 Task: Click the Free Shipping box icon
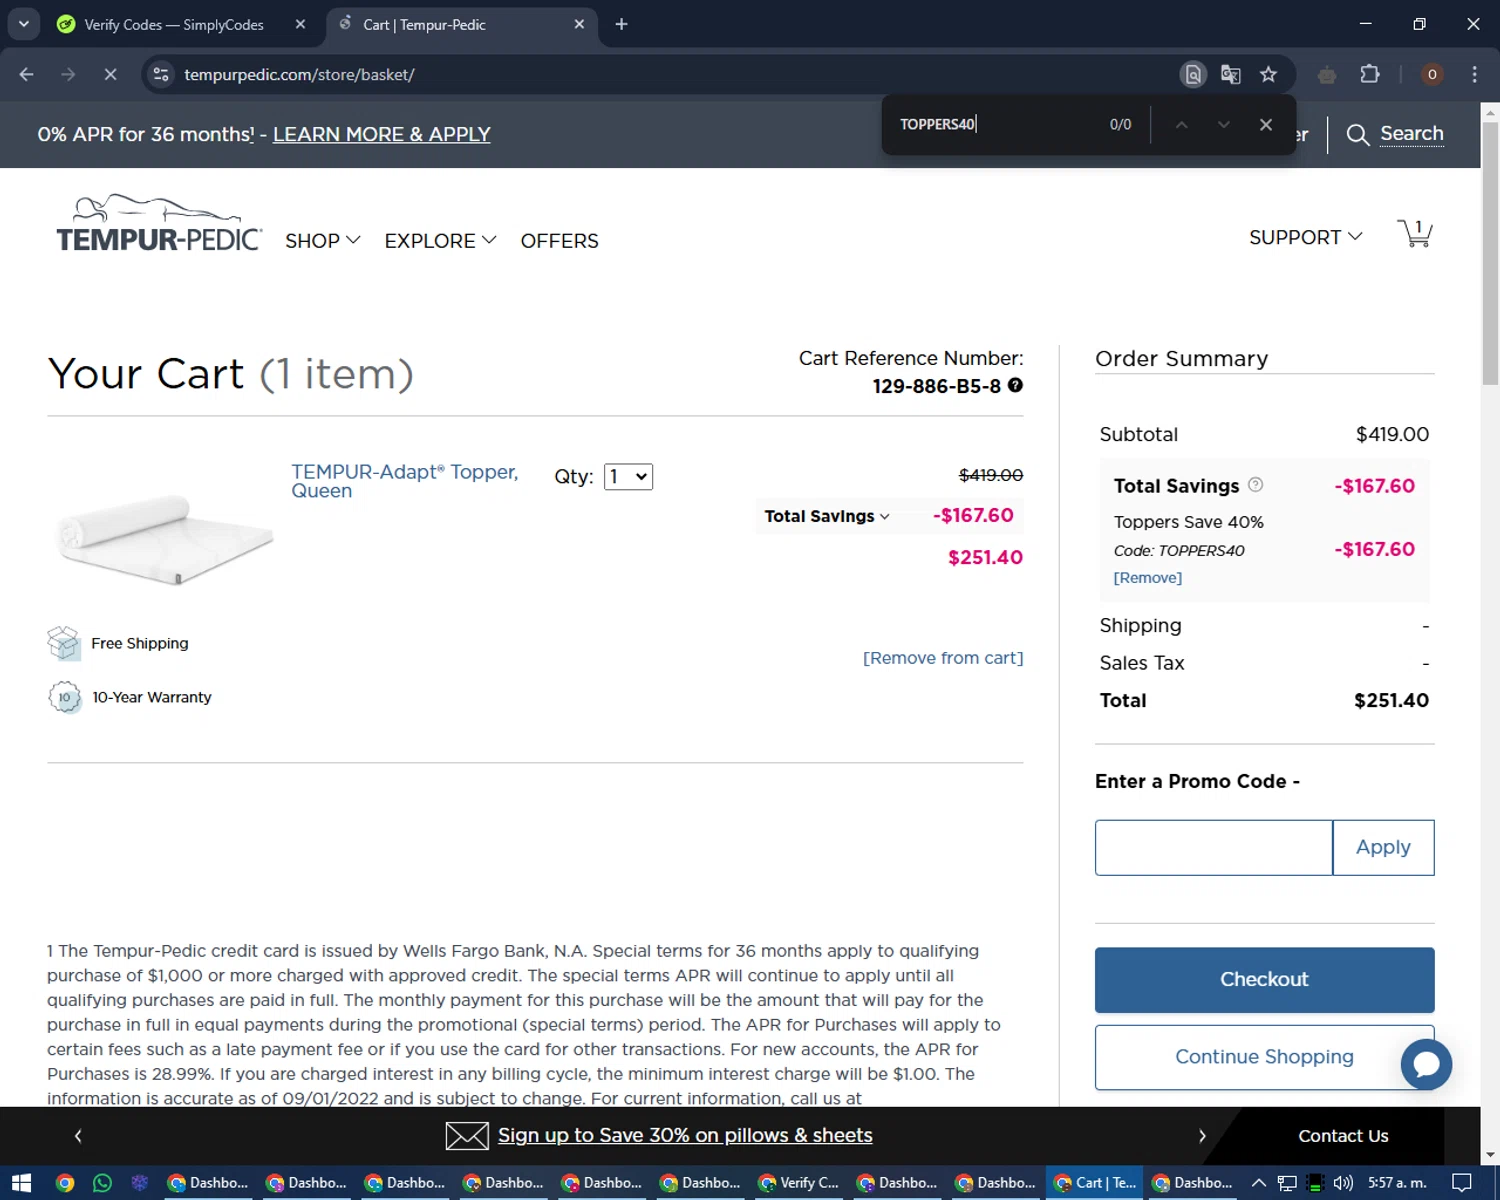pyautogui.click(x=64, y=643)
